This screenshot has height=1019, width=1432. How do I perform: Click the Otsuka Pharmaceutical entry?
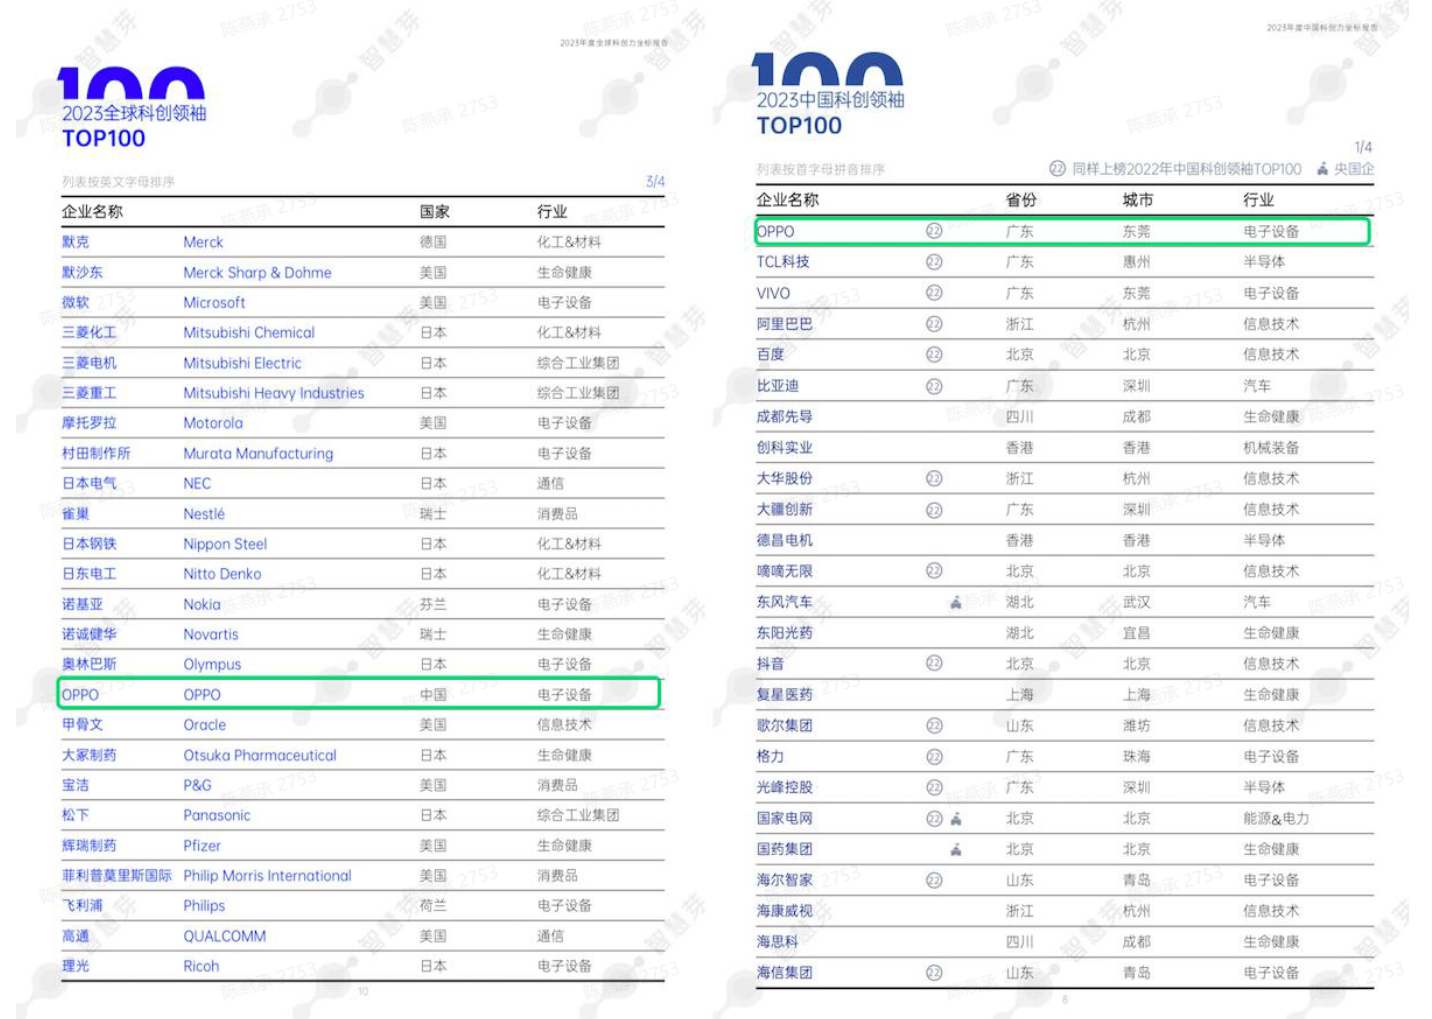(x=259, y=755)
